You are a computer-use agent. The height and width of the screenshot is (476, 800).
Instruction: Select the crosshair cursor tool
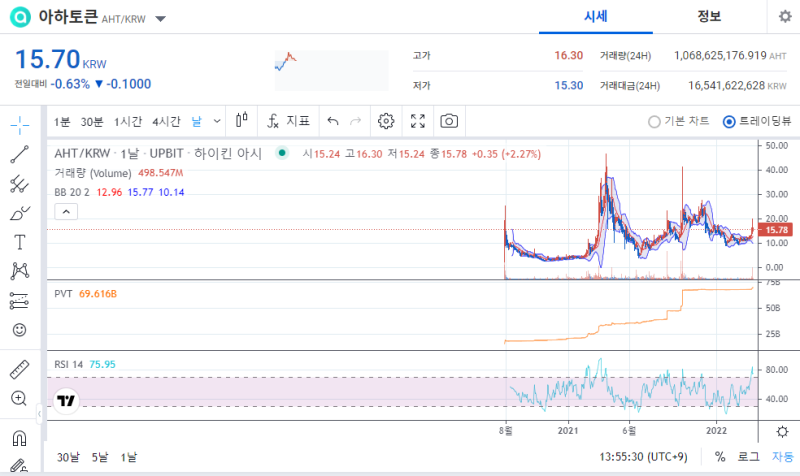[x=19, y=125]
